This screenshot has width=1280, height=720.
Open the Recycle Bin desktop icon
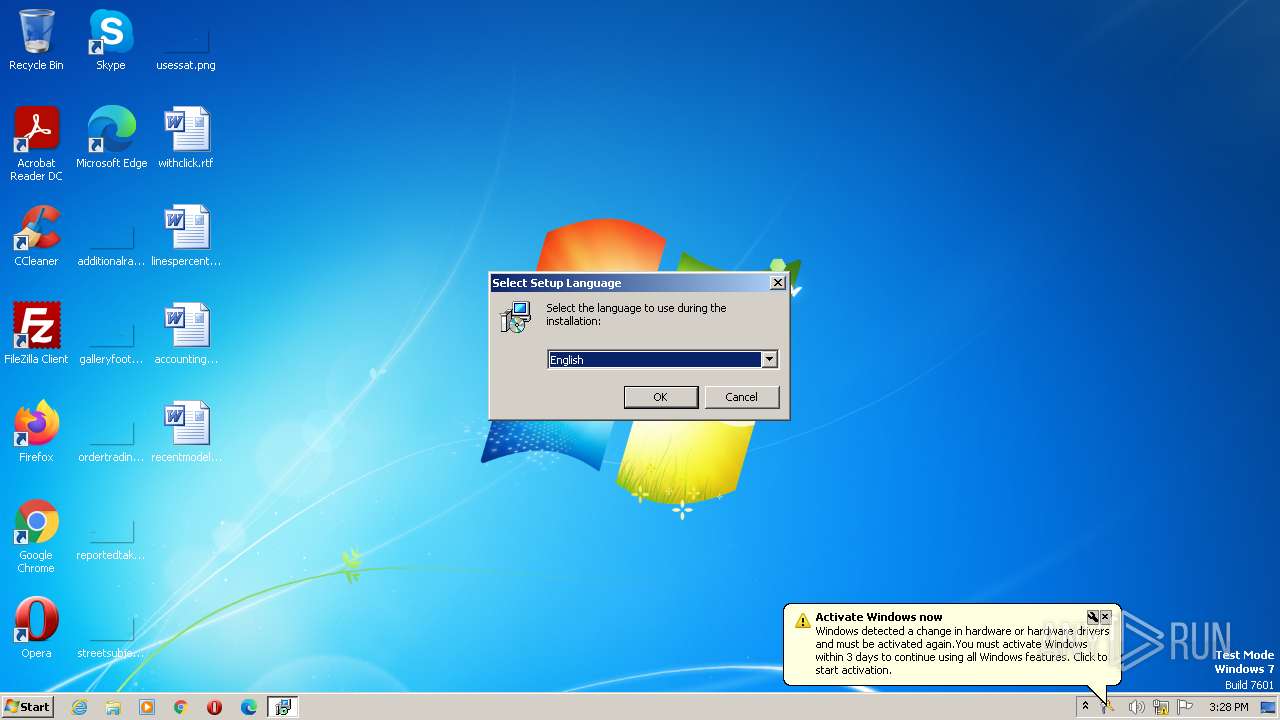[36, 40]
